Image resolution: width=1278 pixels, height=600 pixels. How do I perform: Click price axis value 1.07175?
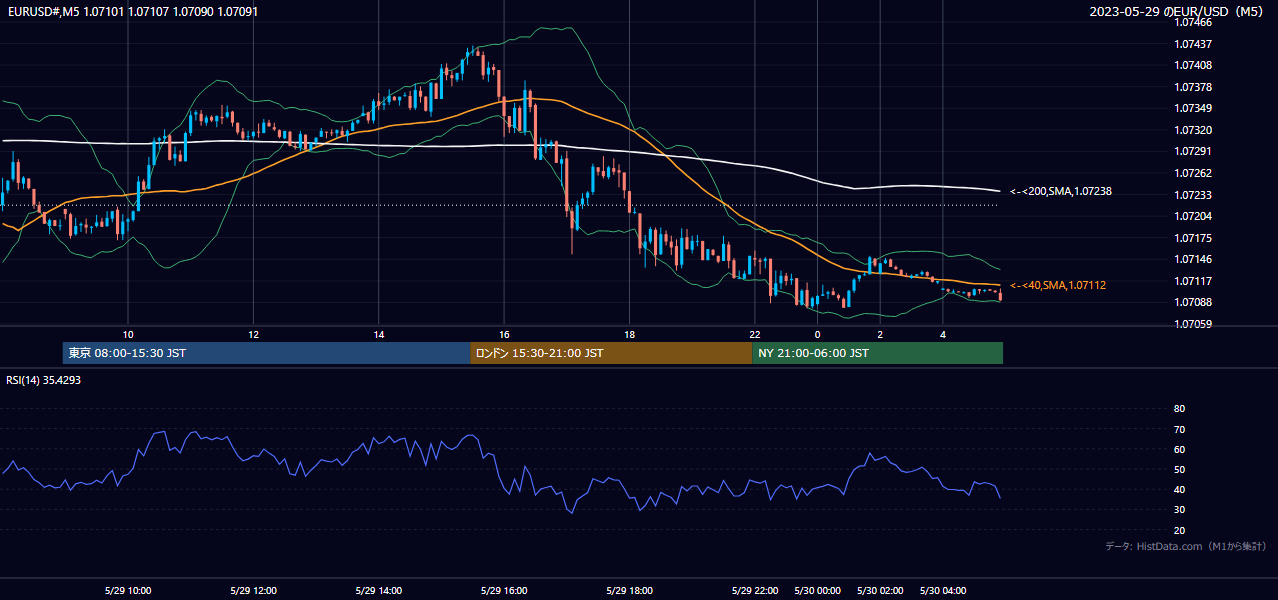click(1193, 238)
